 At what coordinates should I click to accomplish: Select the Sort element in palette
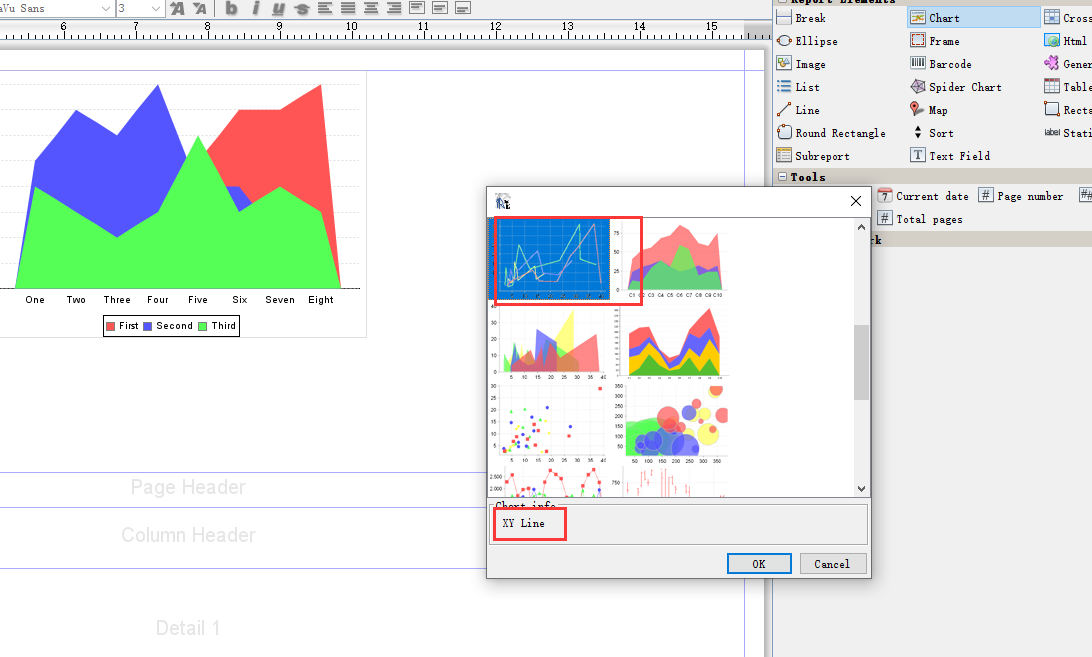[x=932, y=133]
